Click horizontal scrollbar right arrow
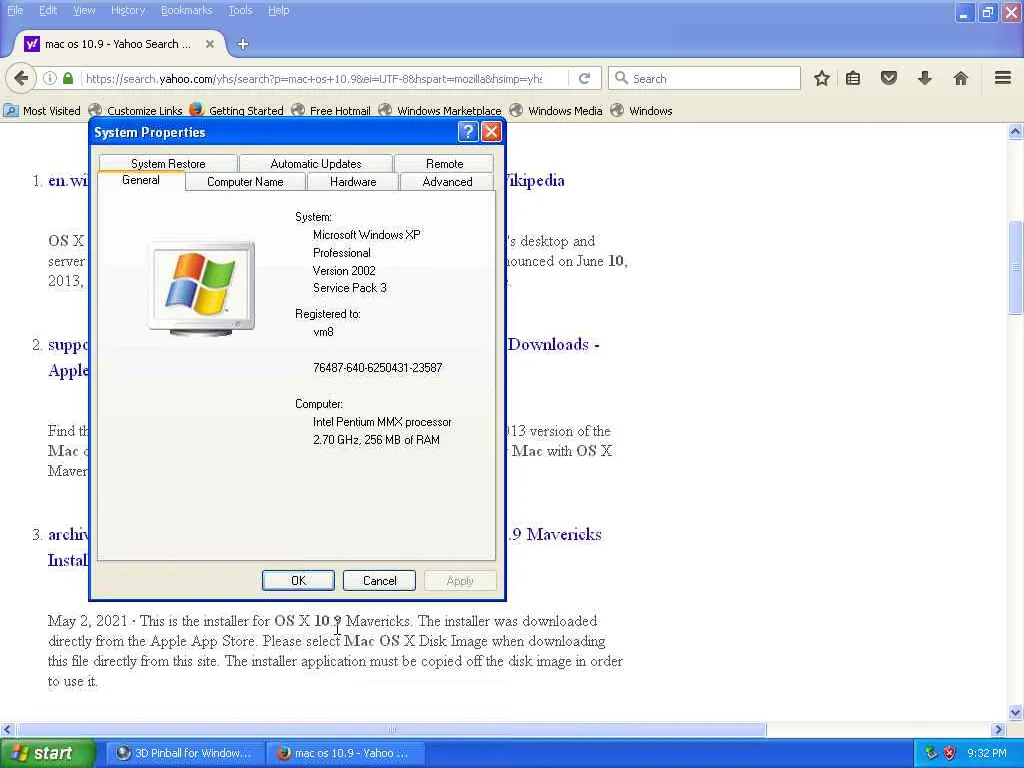Image resolution: width=1024 pixels, height=768 pixels. coord(998,729)
